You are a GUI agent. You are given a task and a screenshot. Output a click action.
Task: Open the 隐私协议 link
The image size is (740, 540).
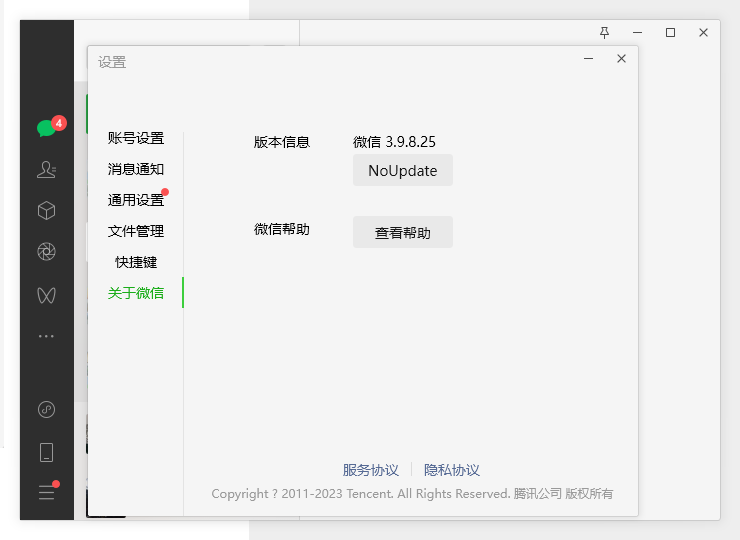(x=452, y=470)
